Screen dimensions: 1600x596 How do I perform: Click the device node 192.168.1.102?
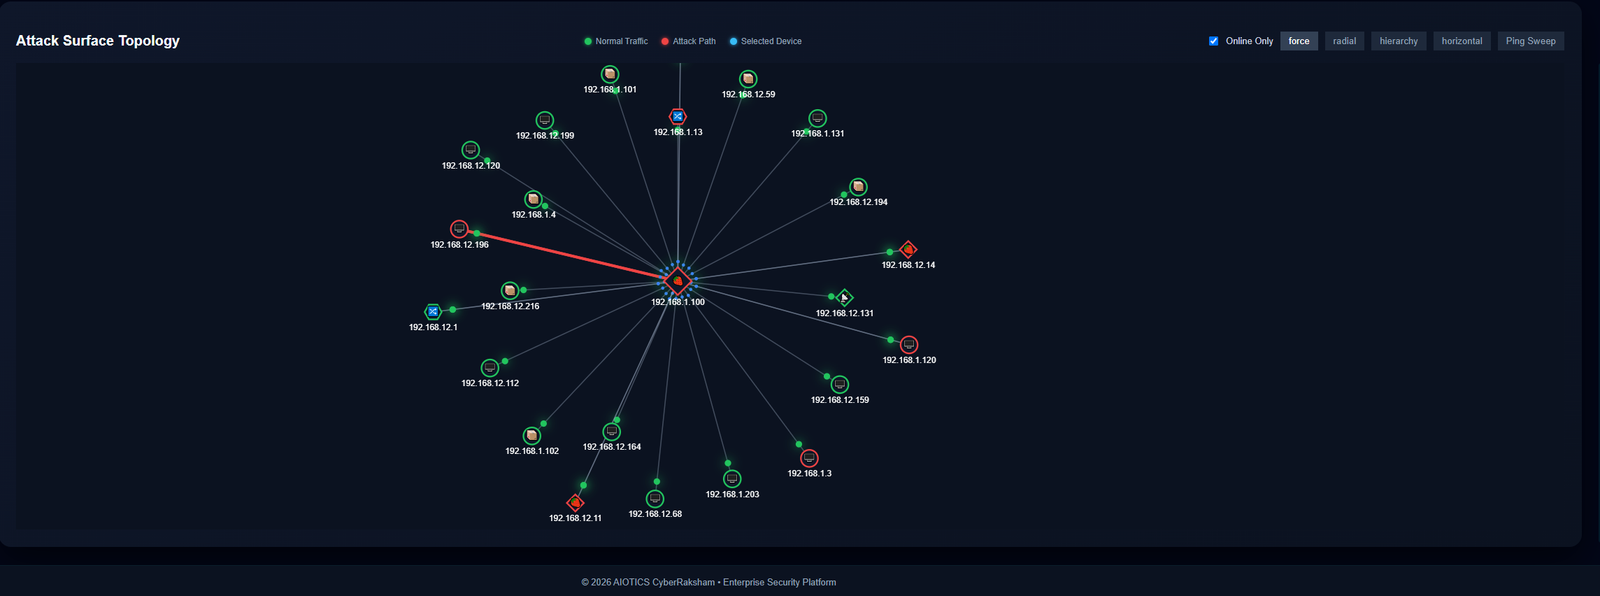tap(532, 436)
